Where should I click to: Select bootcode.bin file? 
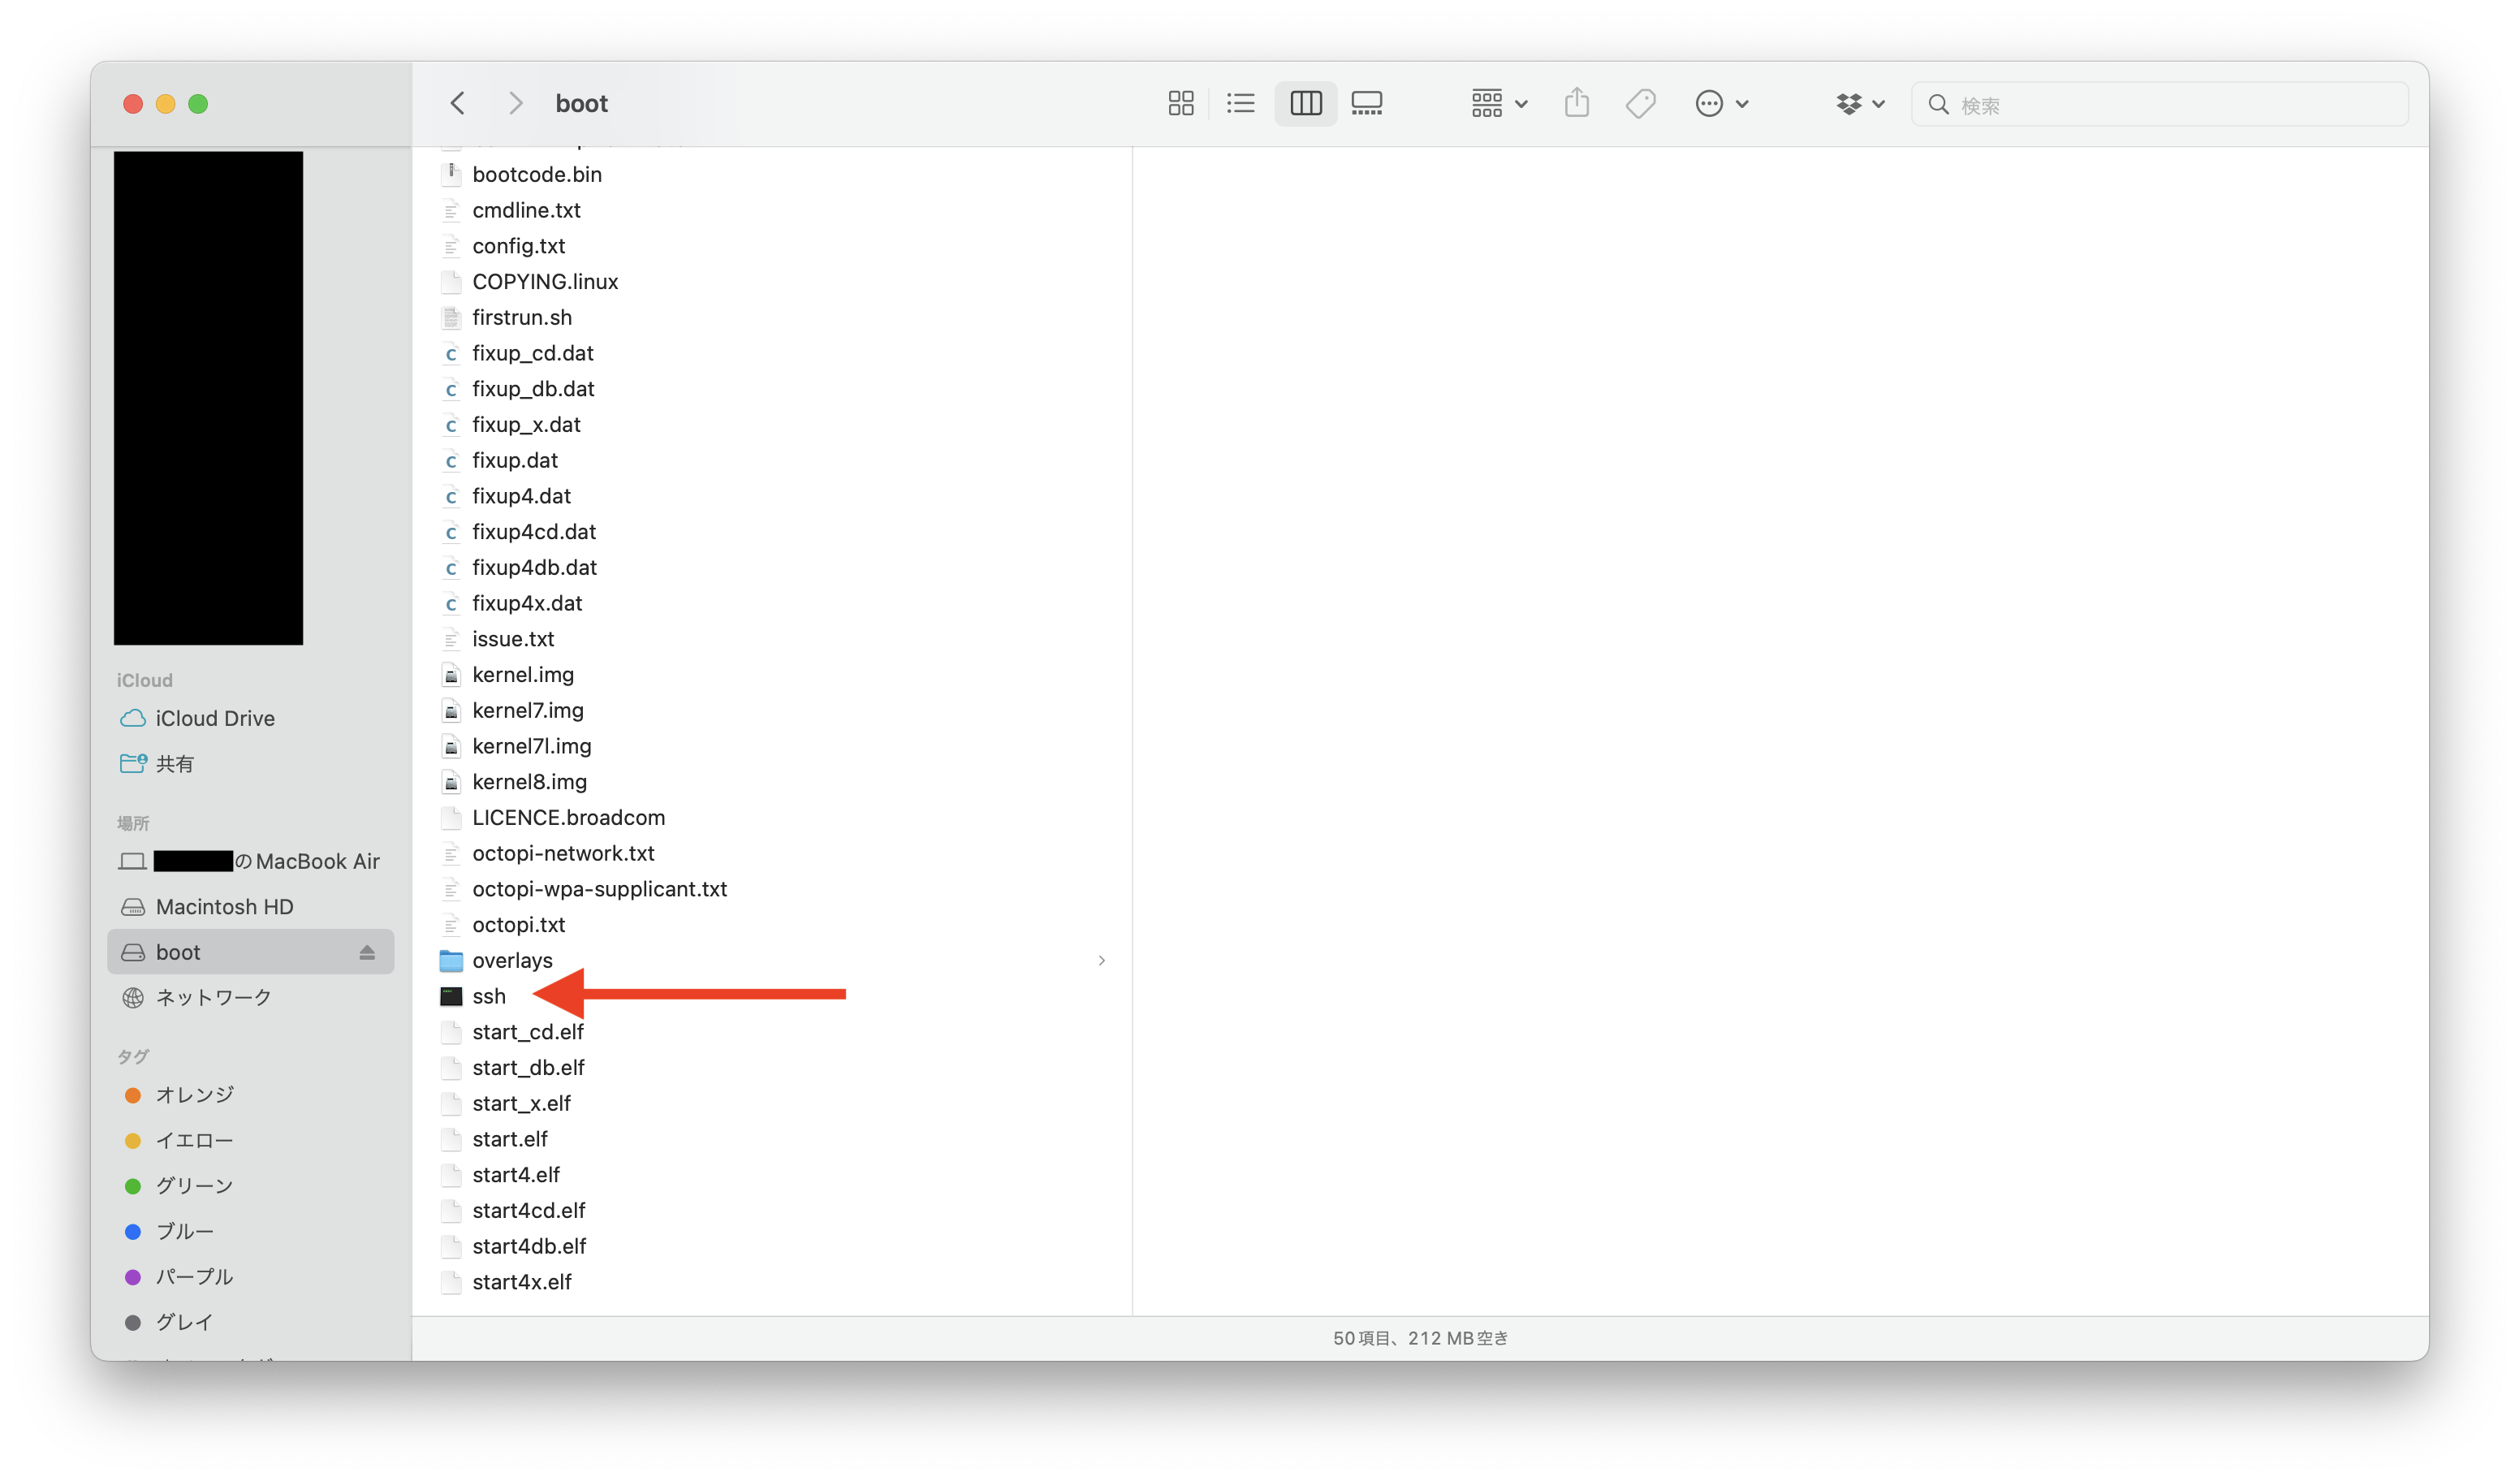point(537,174)
